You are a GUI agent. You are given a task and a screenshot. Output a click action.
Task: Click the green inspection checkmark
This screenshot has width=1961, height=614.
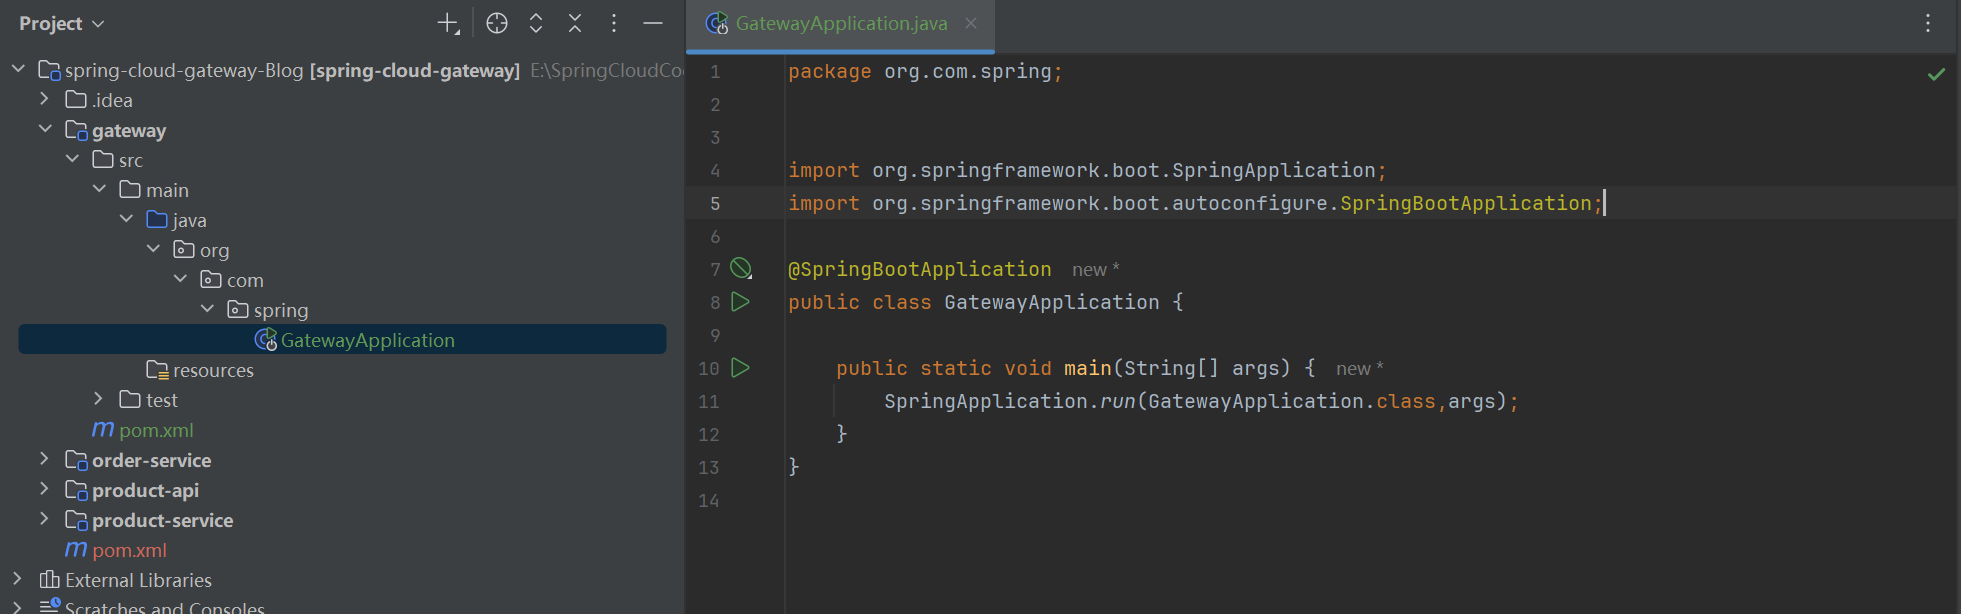(x=1936, y=74)
